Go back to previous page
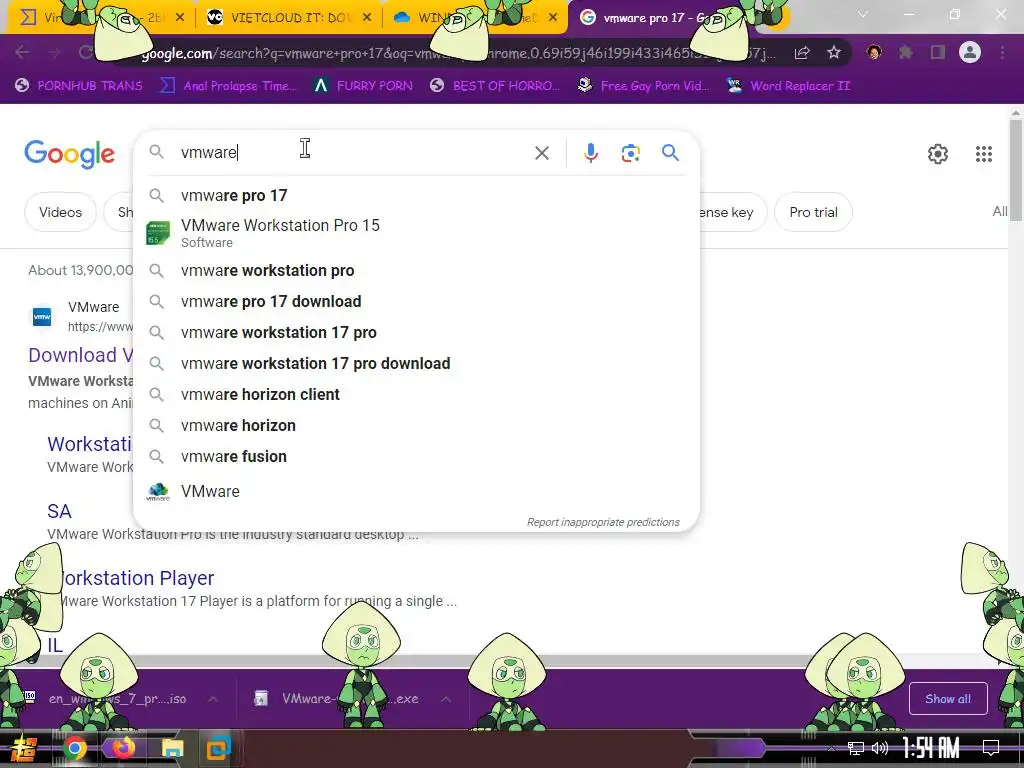Screen dimensions: 1024x768 pyautogui.click(x=22, y=52)
